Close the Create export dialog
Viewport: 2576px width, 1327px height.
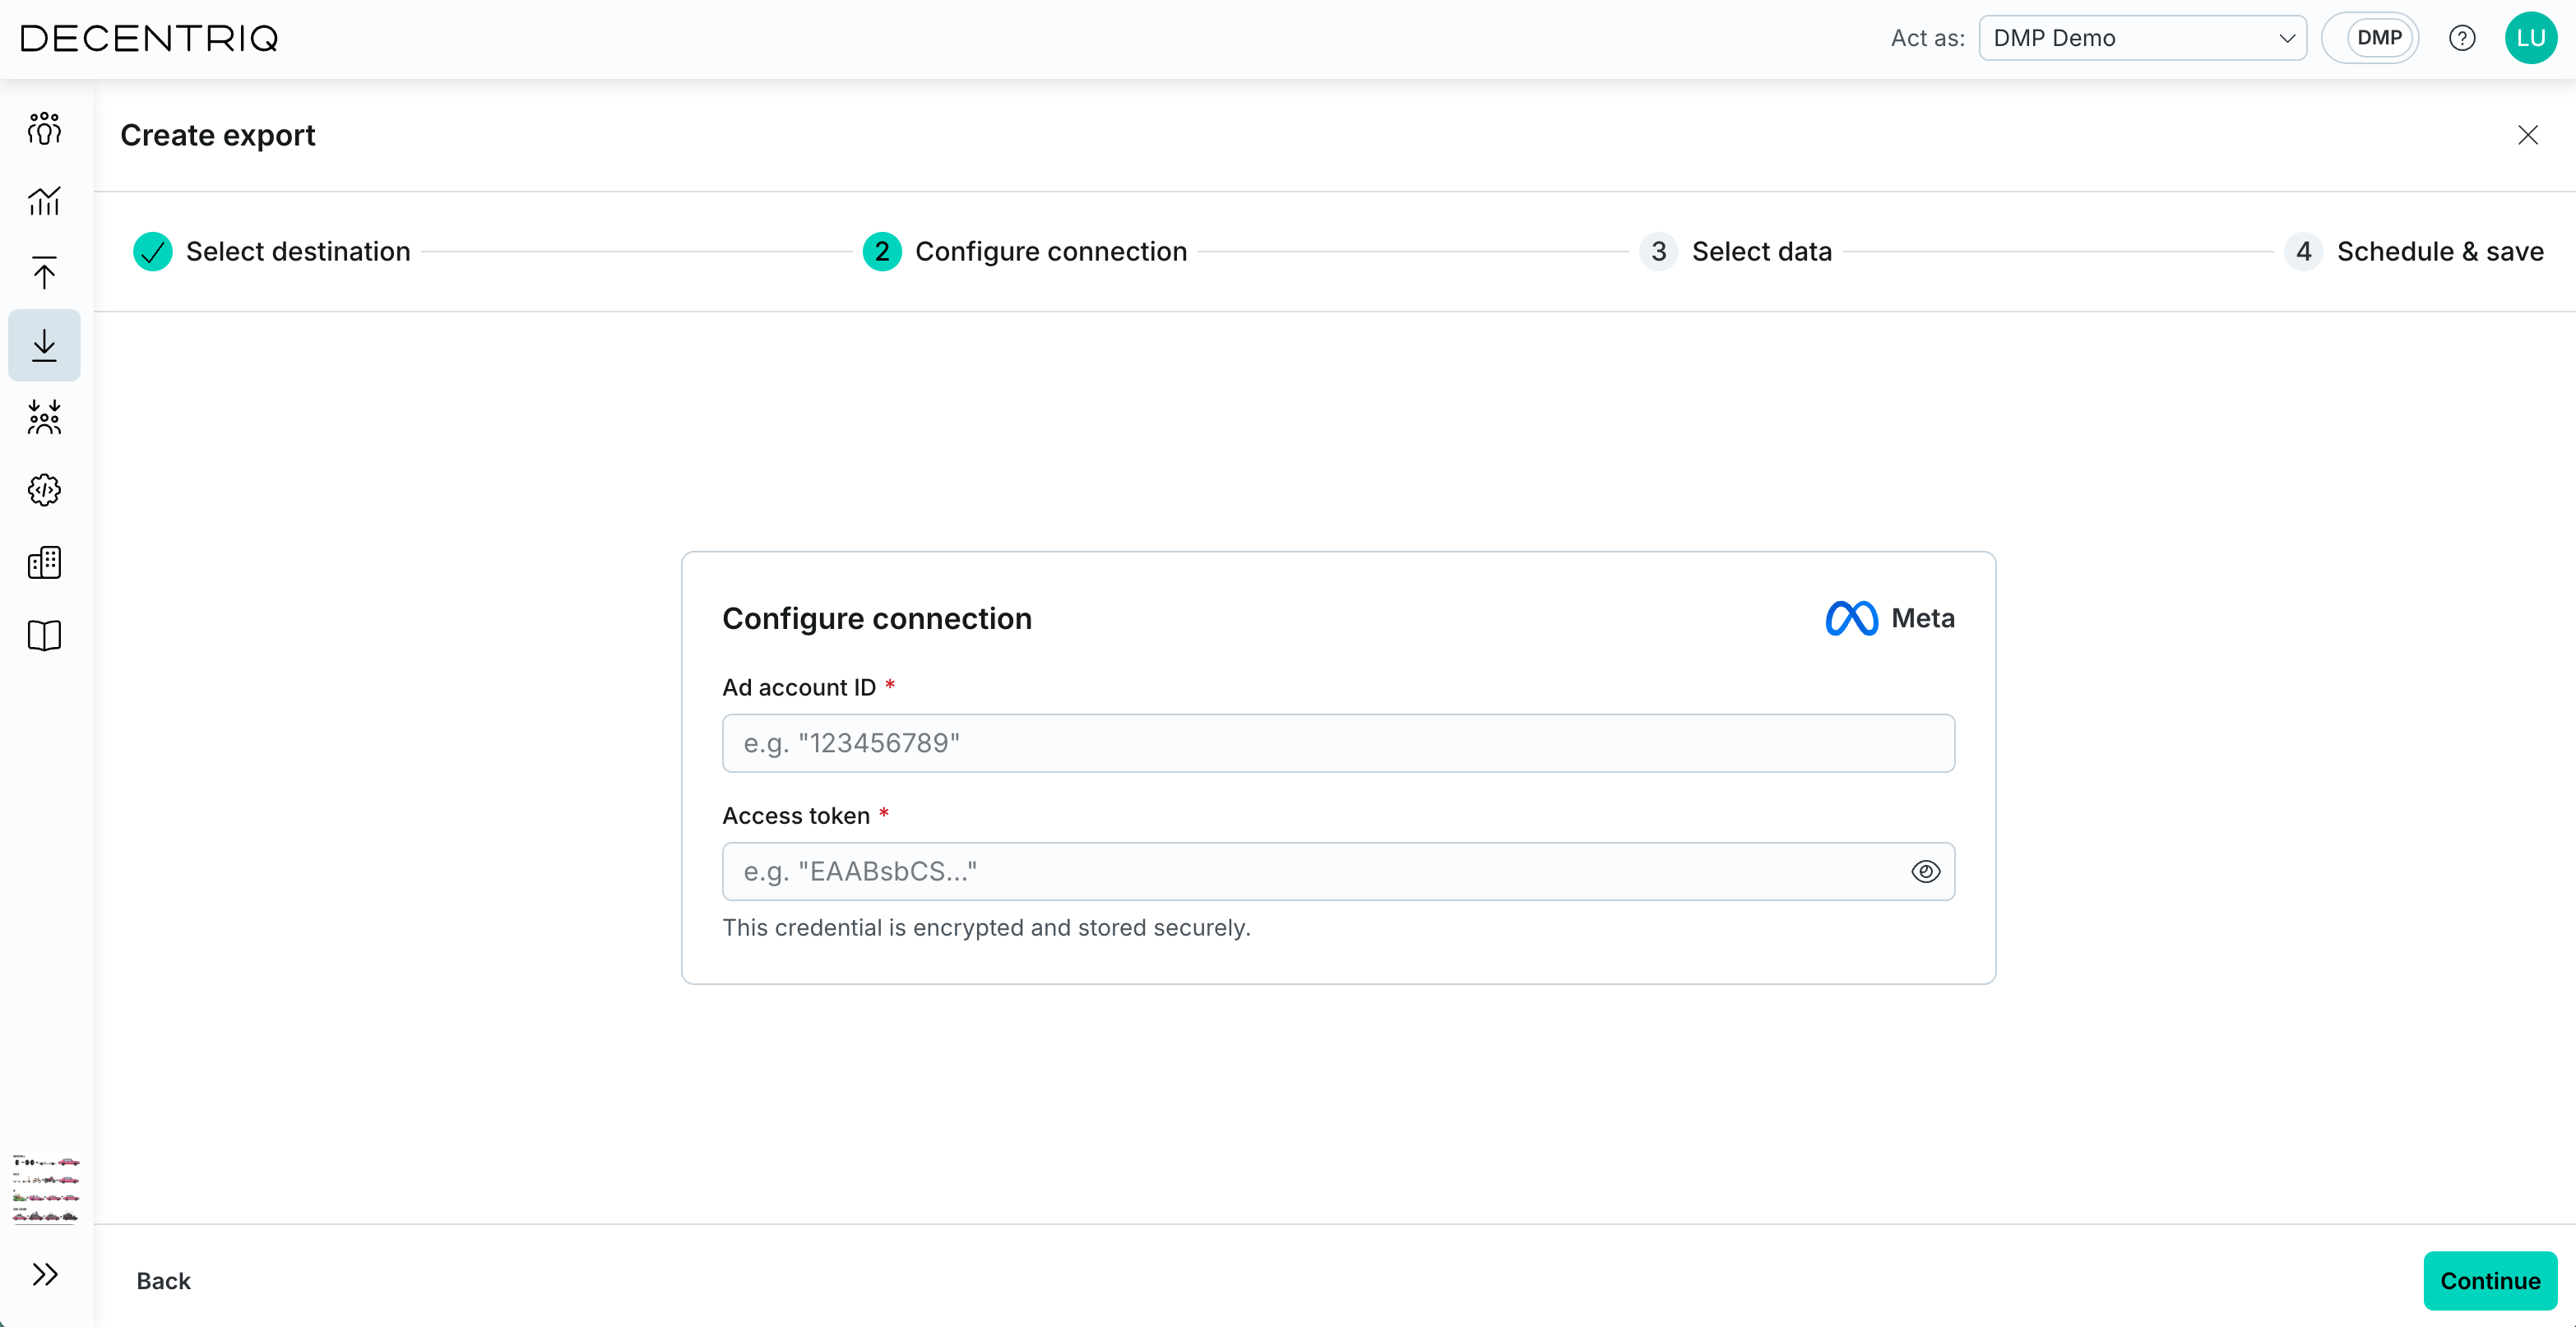tap(2528, 135)
